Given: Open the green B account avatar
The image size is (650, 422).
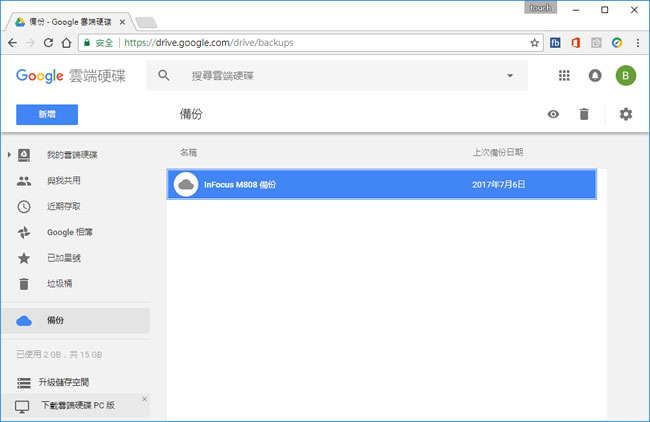Looking at the screenshot, I should pyautogui.click(x=626, y=75).
